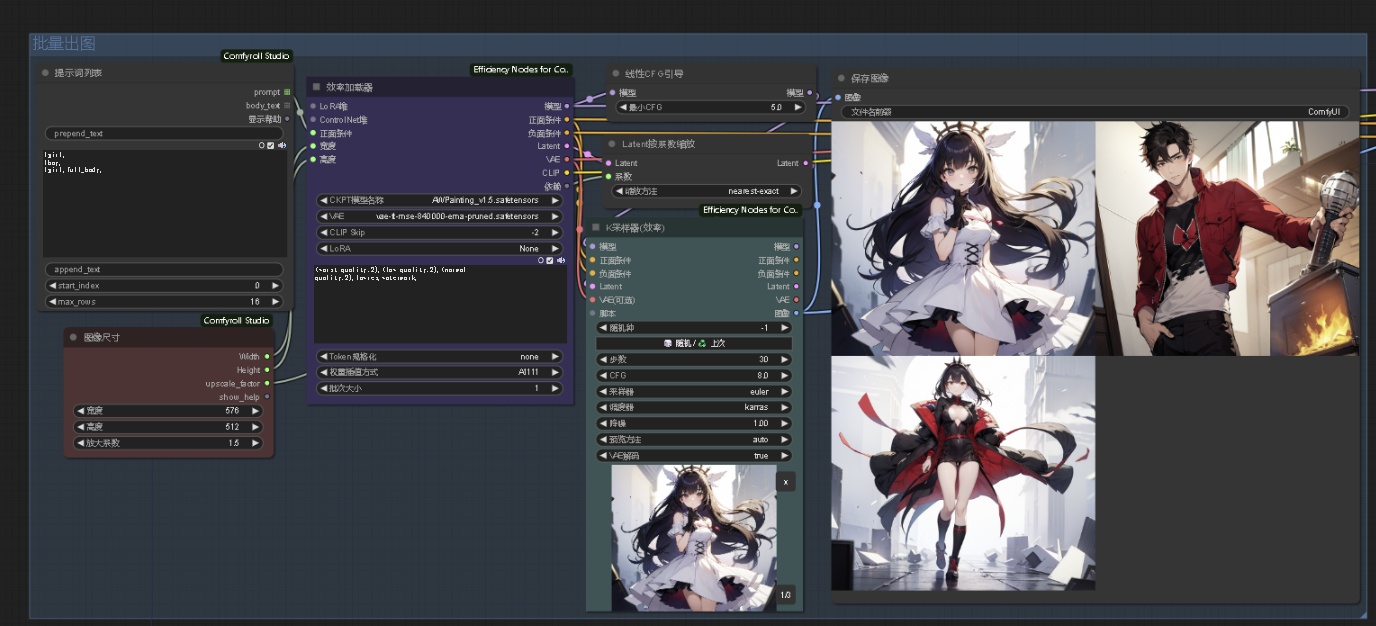The height and width of the screenshot is (626, 1376).
Task: Increase 步数 value 30 with right arrow
Action: pyautogui.click(x=785, y=360)
